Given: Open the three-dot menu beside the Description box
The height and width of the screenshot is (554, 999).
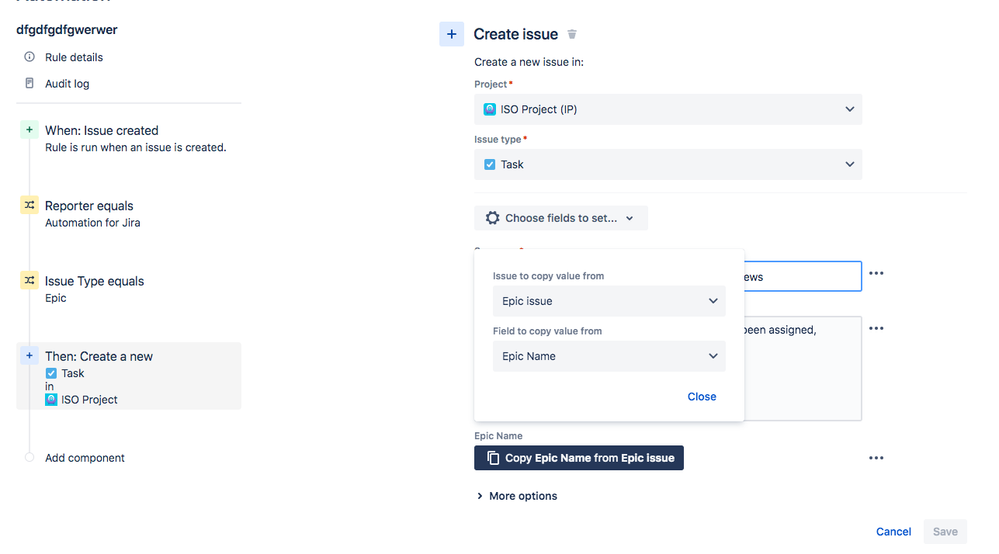Looking at the screenshot, I should click(x=876, y=328).
